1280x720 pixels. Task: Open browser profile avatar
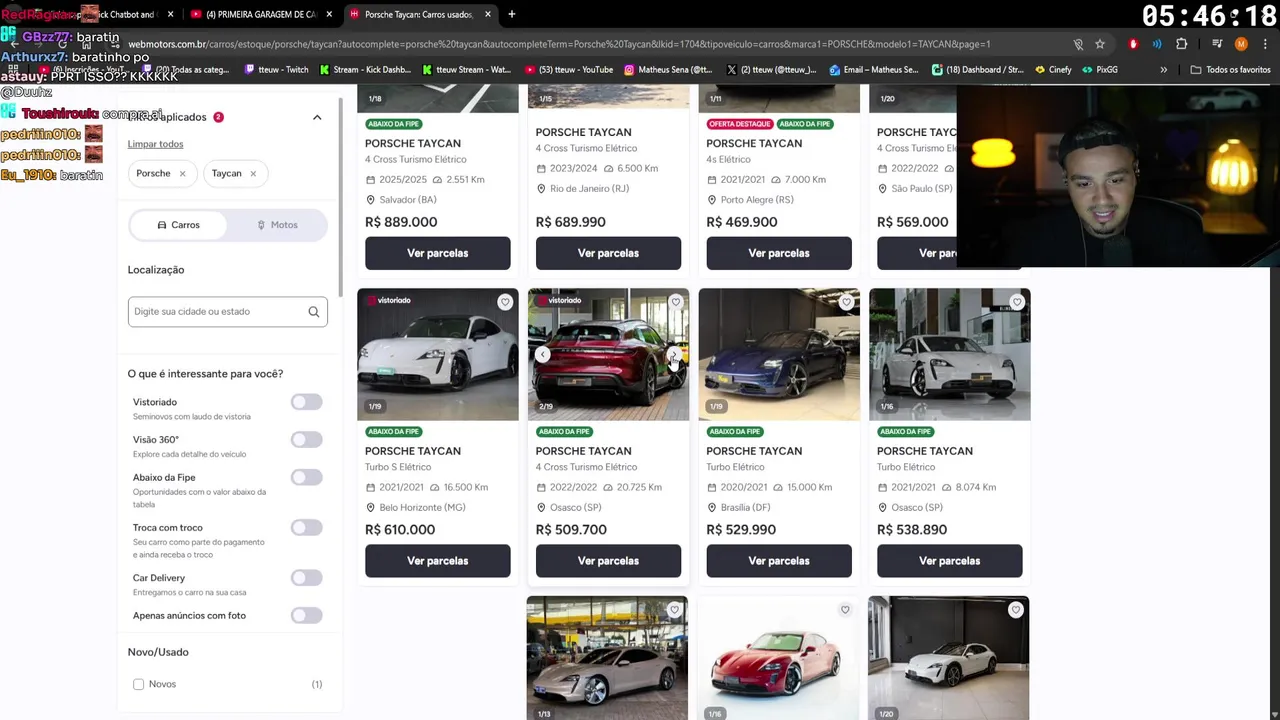(1241, 44)
